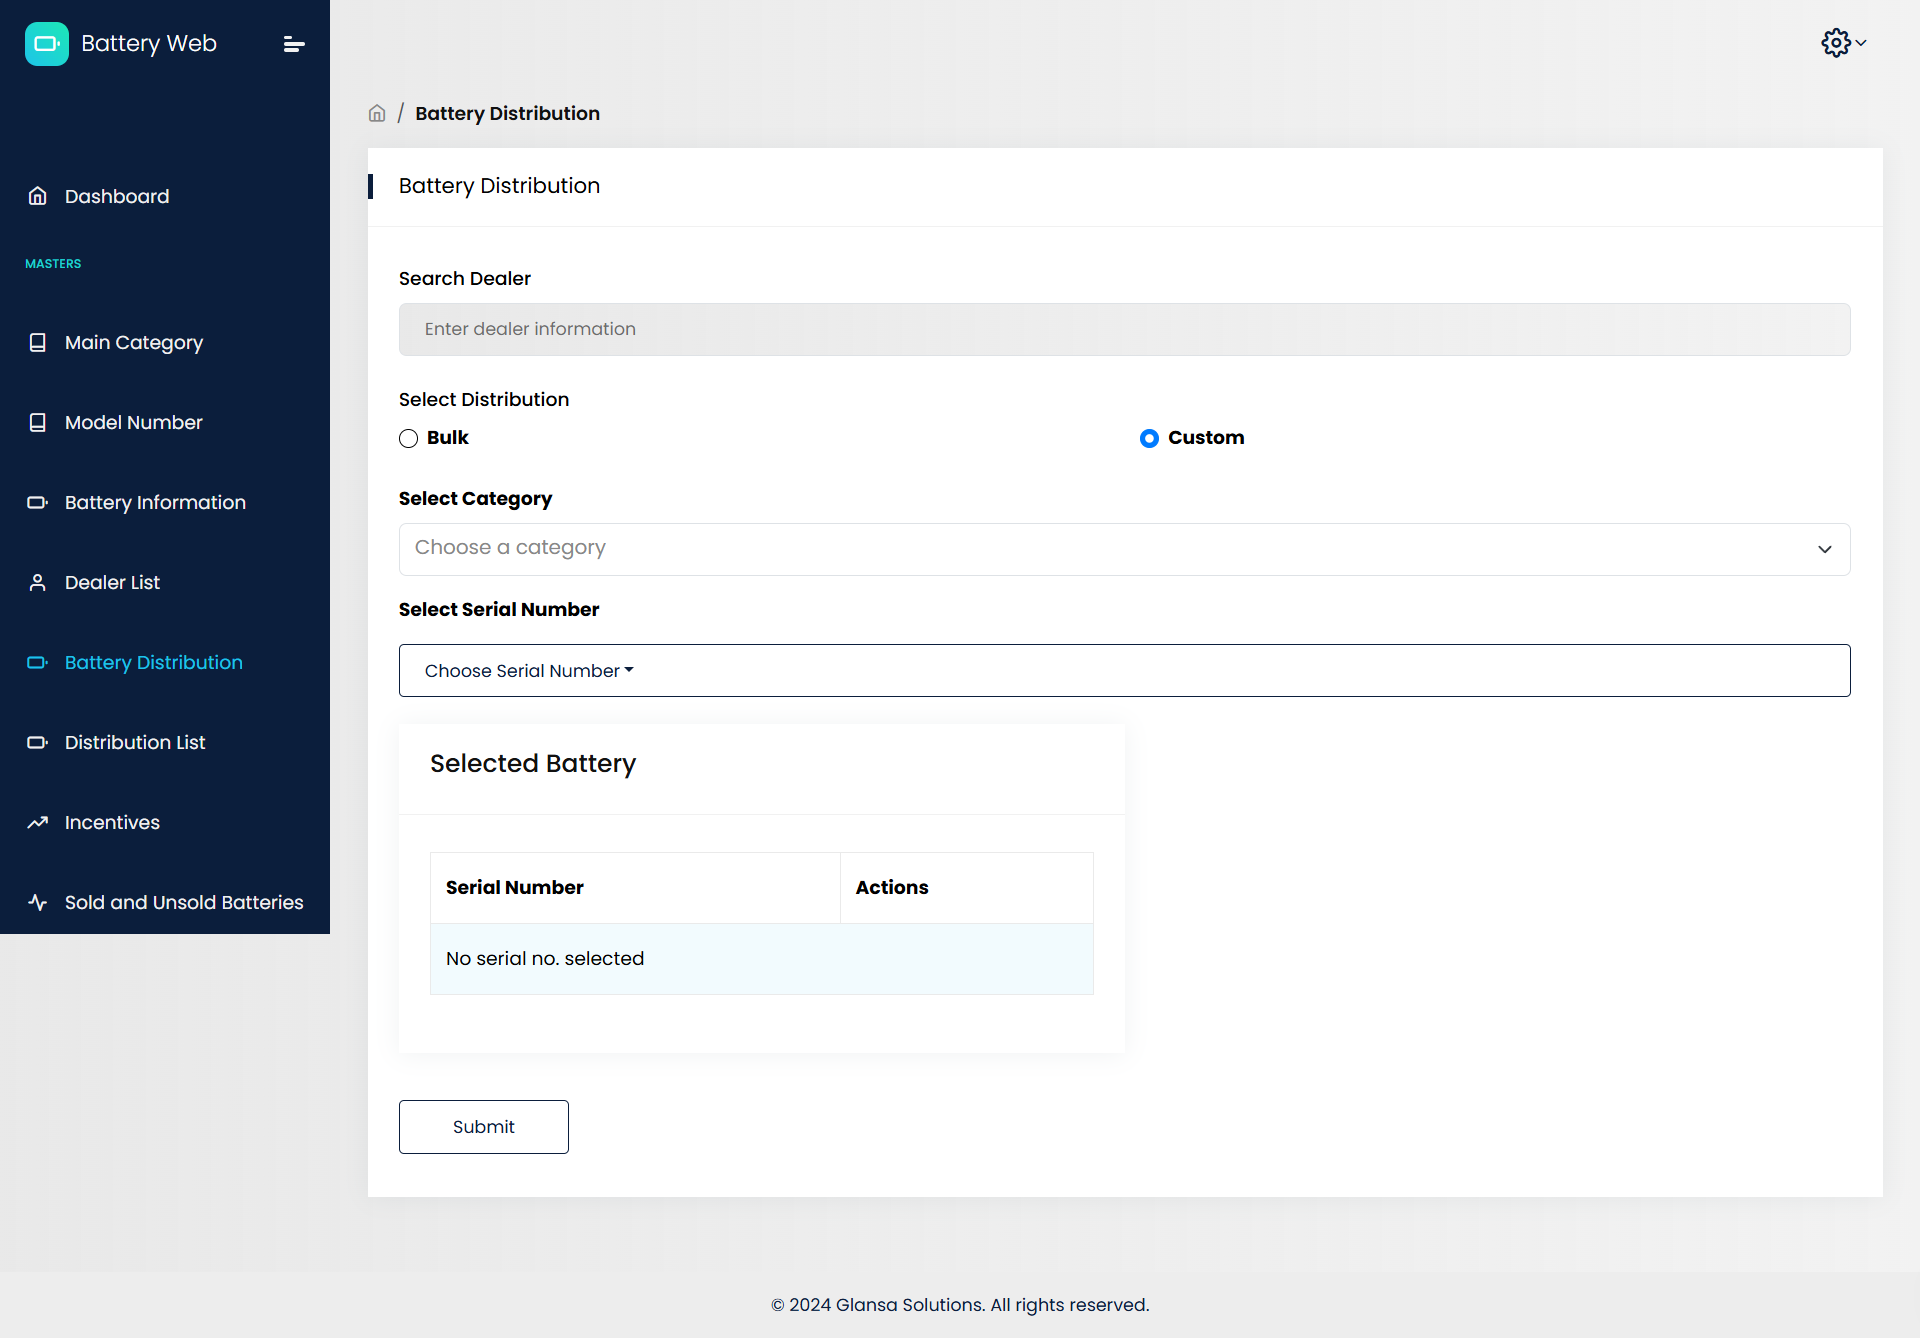Image resolution: width=1920 pixels, height=1338 pixels.
Task: Collapse sidebar with hamburger menu icon
Action: (293, 44)
